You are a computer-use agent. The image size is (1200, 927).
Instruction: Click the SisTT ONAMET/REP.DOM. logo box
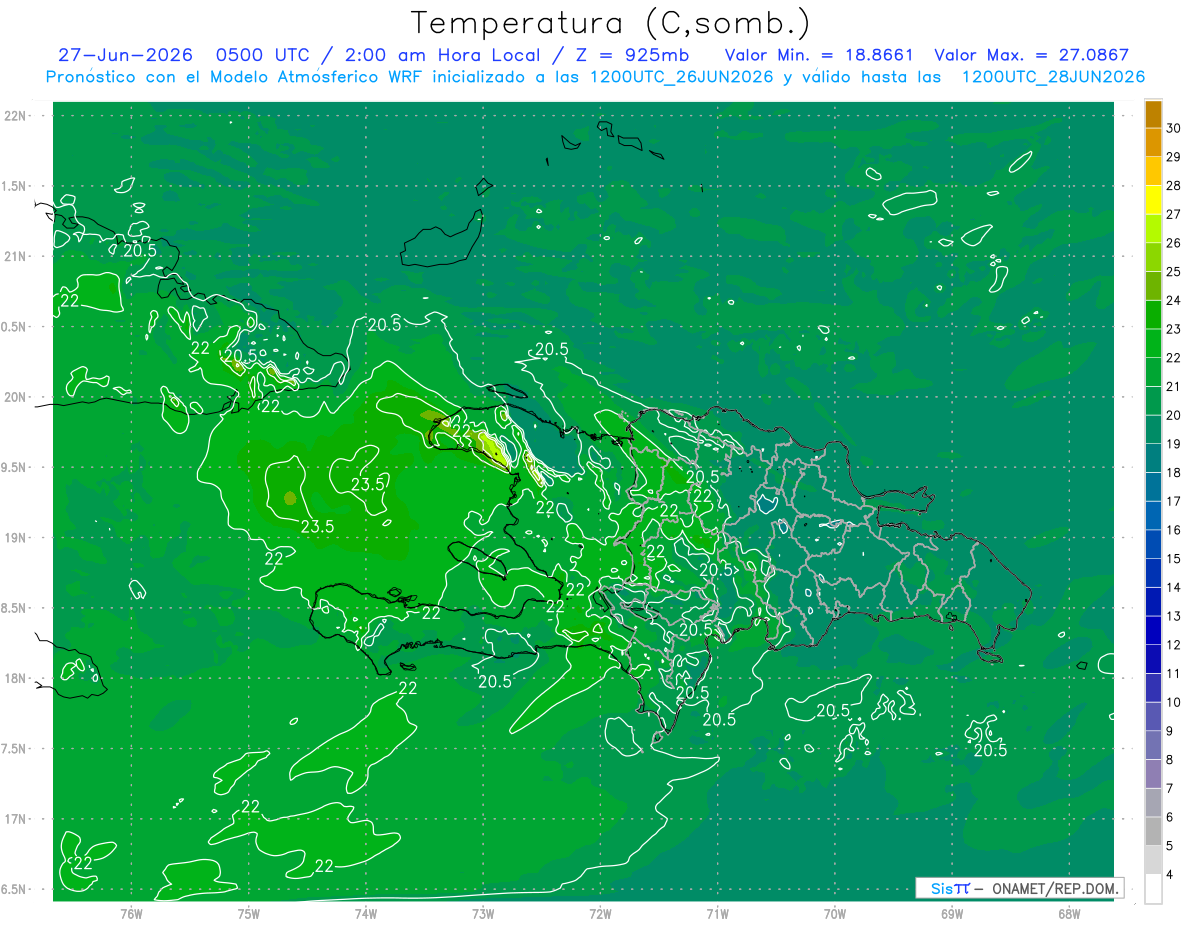(1019, 888)
